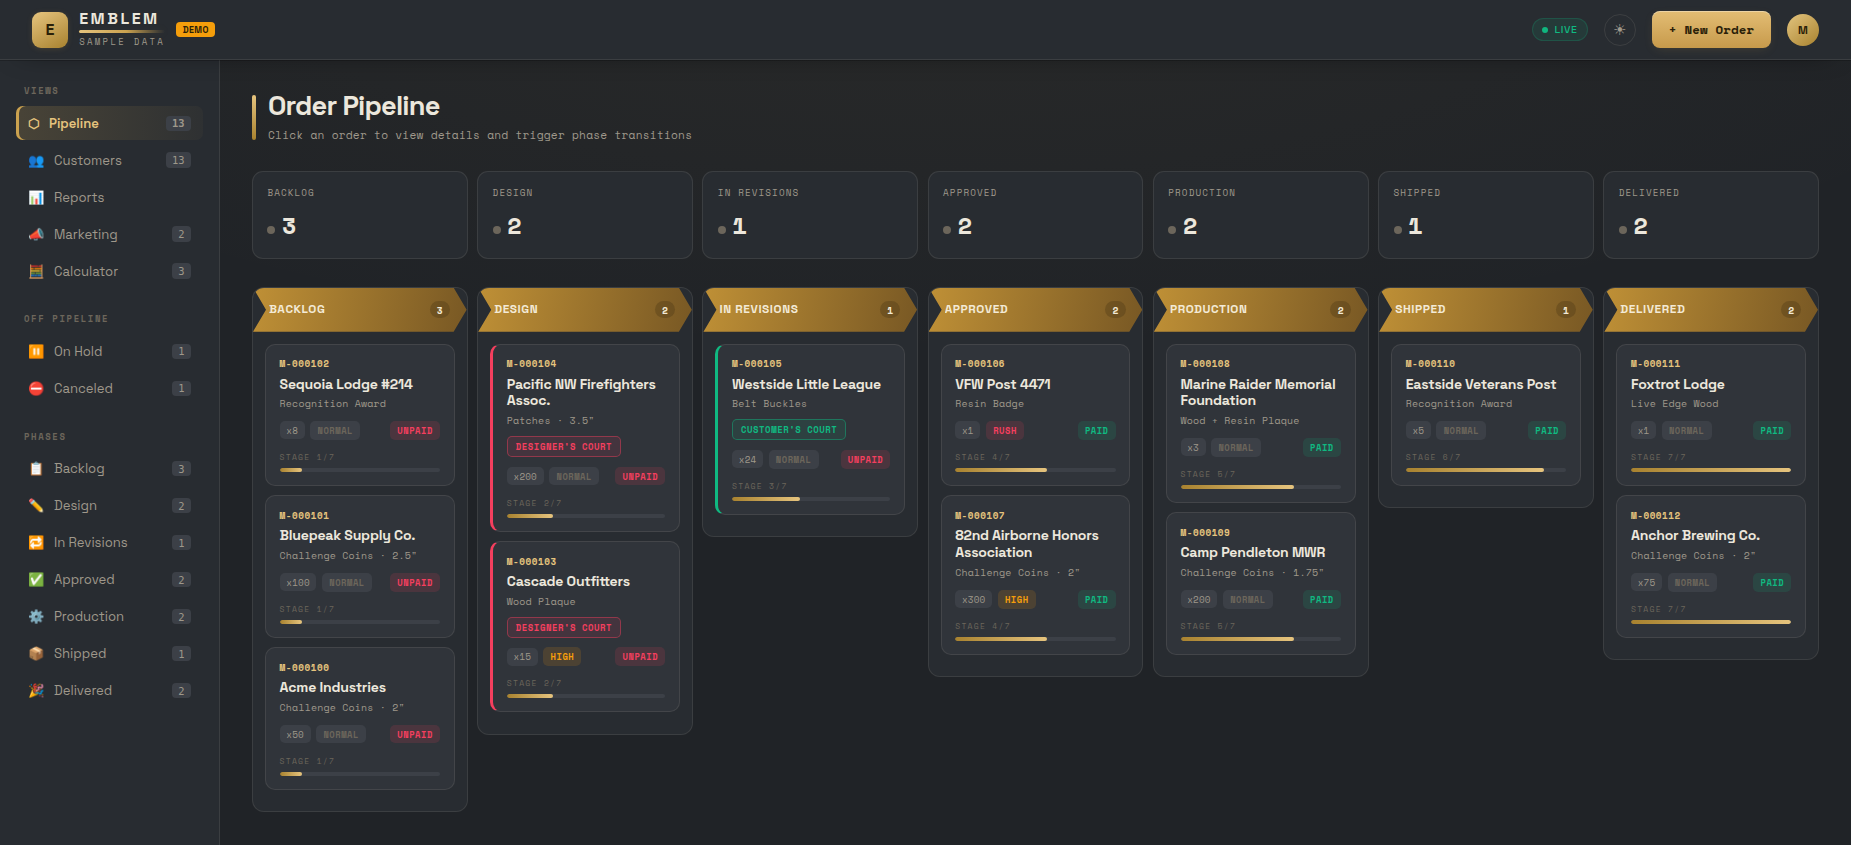The width and height of the screenshot is (1851, 845).
Task: Click the Delivered party popper icon
Action: click(x=36, y=691)
